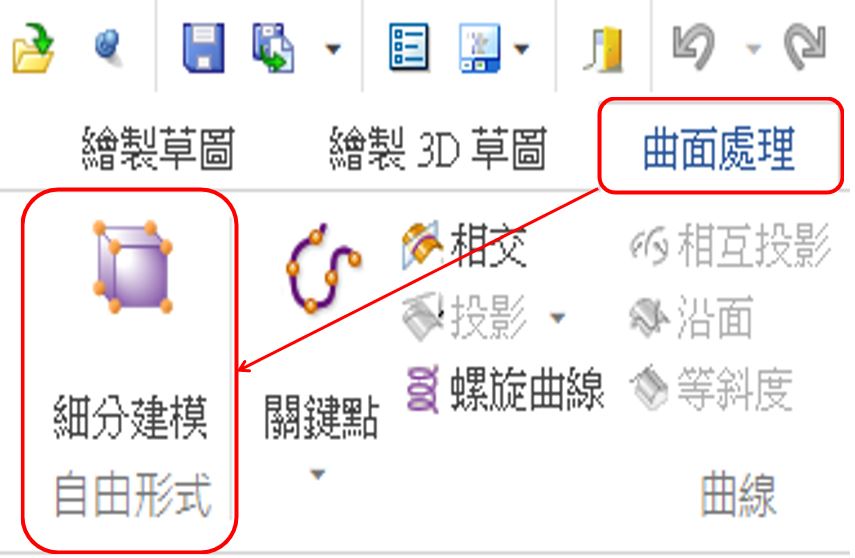
Task: Click the 細分建模 cube icon
Action: pos(133,267)
